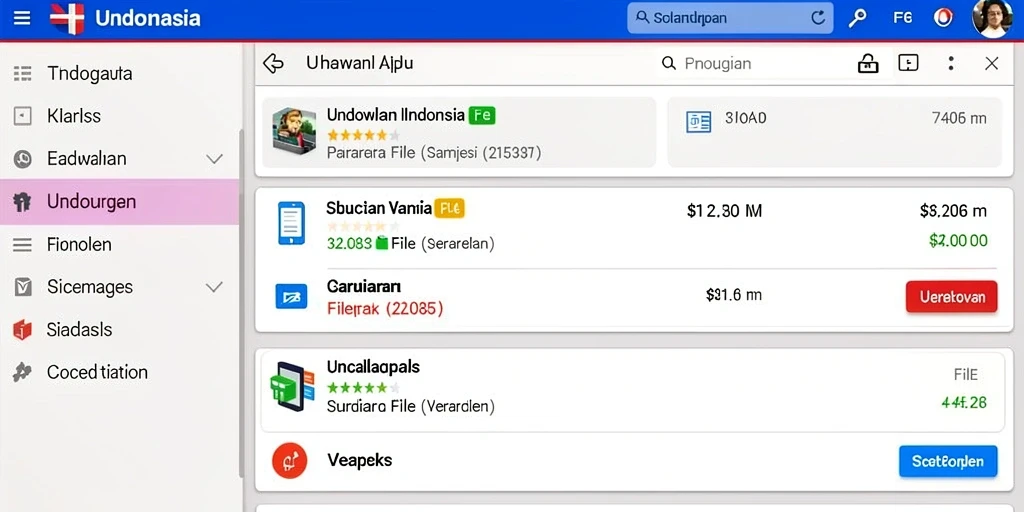Screen dimensions: 1024x512
Task: Click the blue Scetεorμen button
Action: [948, 462]
